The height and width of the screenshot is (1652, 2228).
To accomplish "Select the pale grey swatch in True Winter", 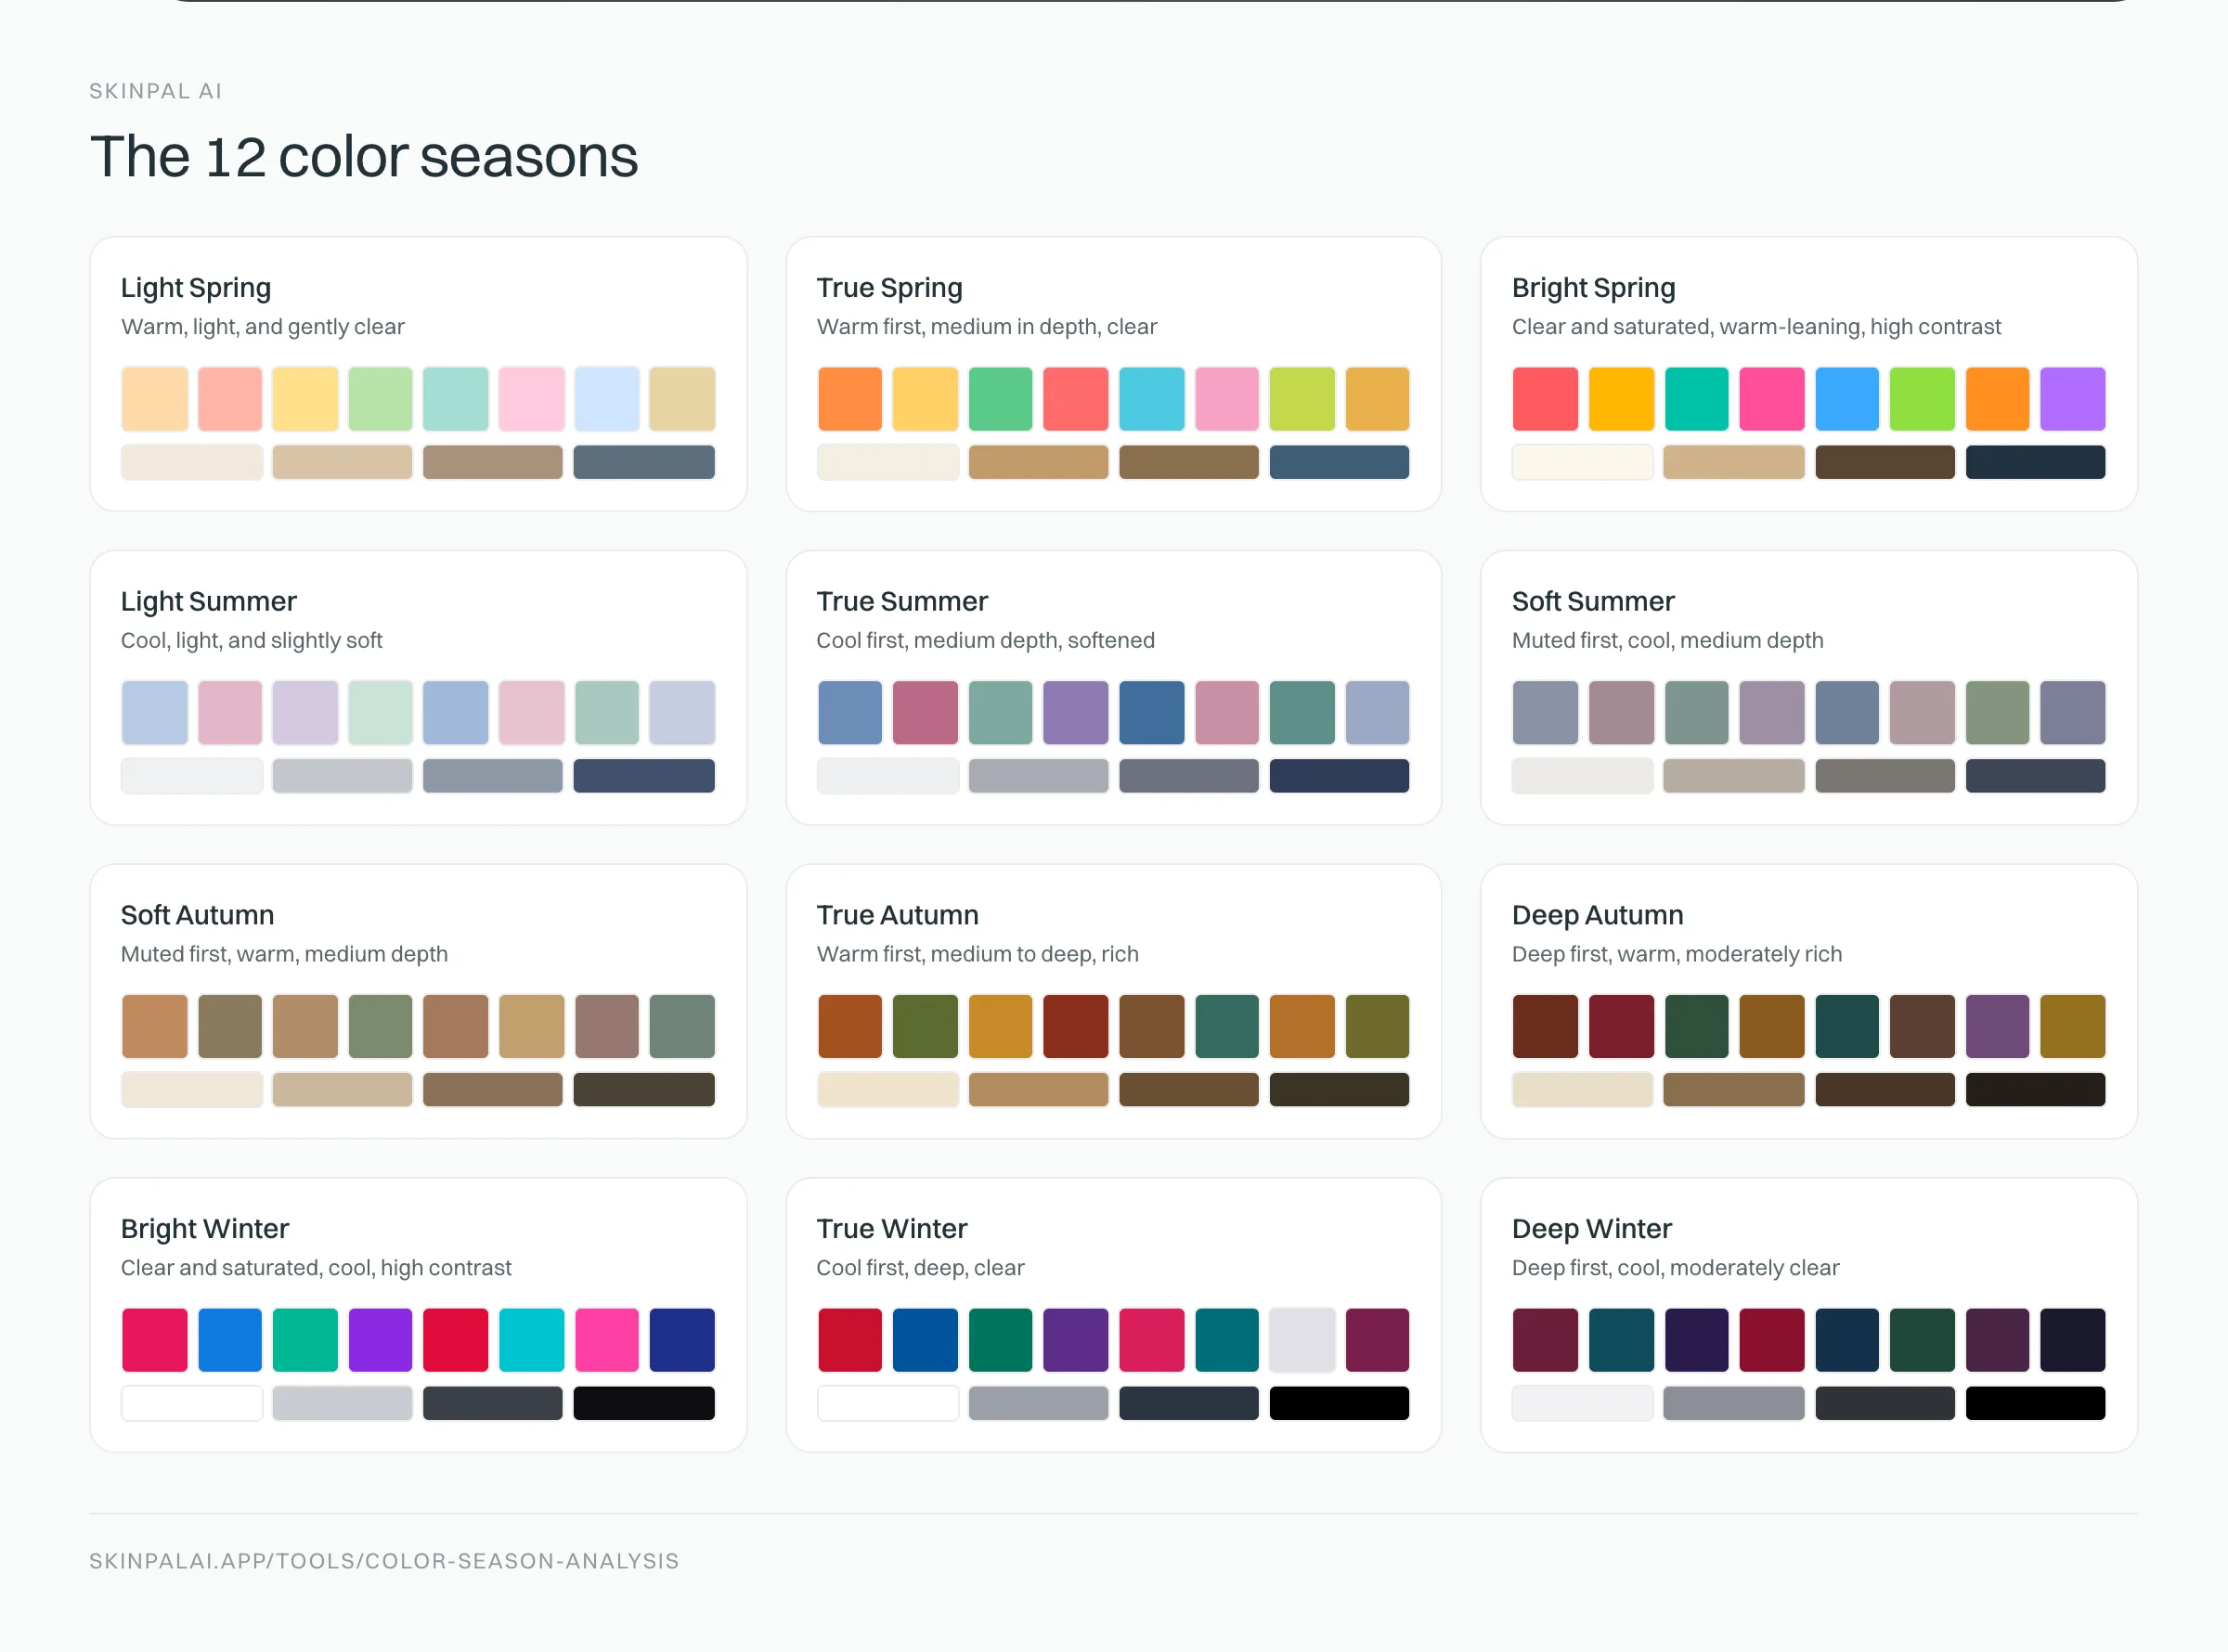I will click(1302, 1340).
